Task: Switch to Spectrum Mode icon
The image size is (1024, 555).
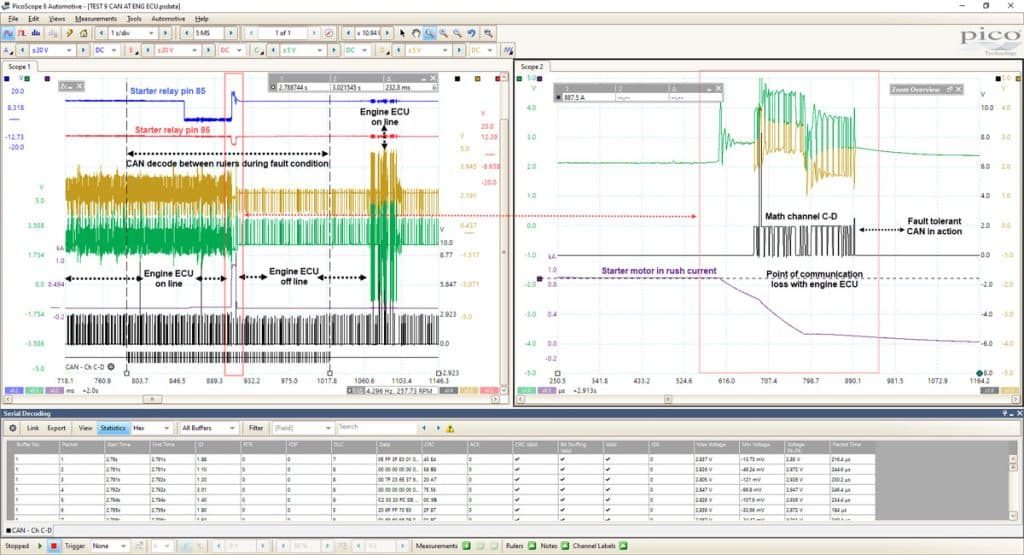Action: (36, 33)
